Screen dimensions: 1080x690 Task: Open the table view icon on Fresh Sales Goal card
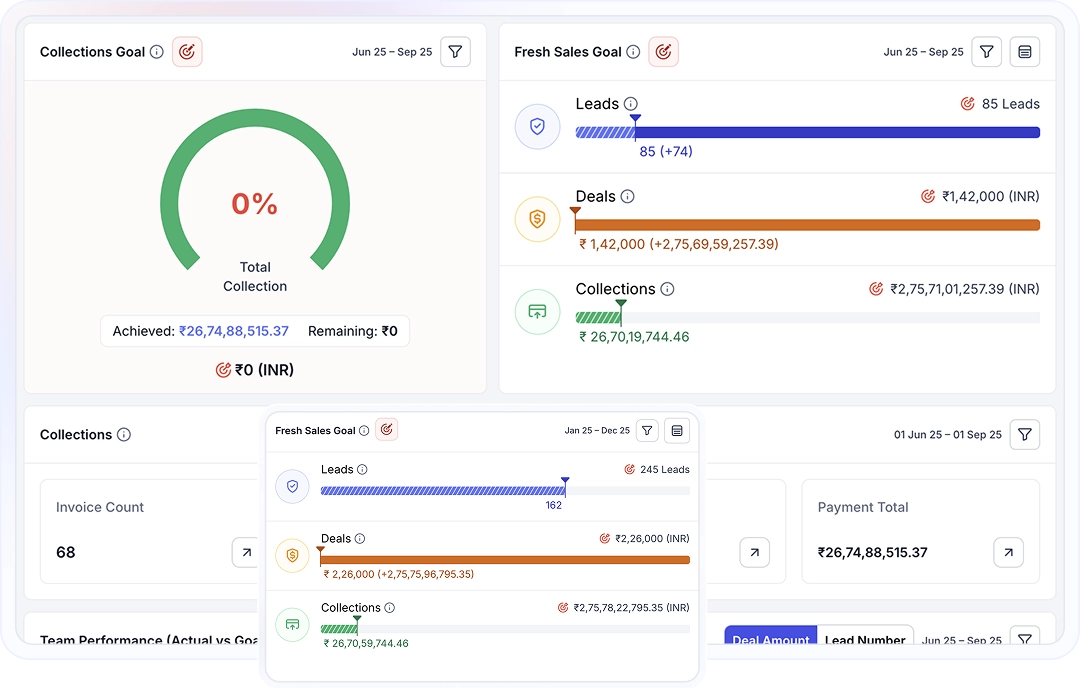click(x=1025, y=52)
